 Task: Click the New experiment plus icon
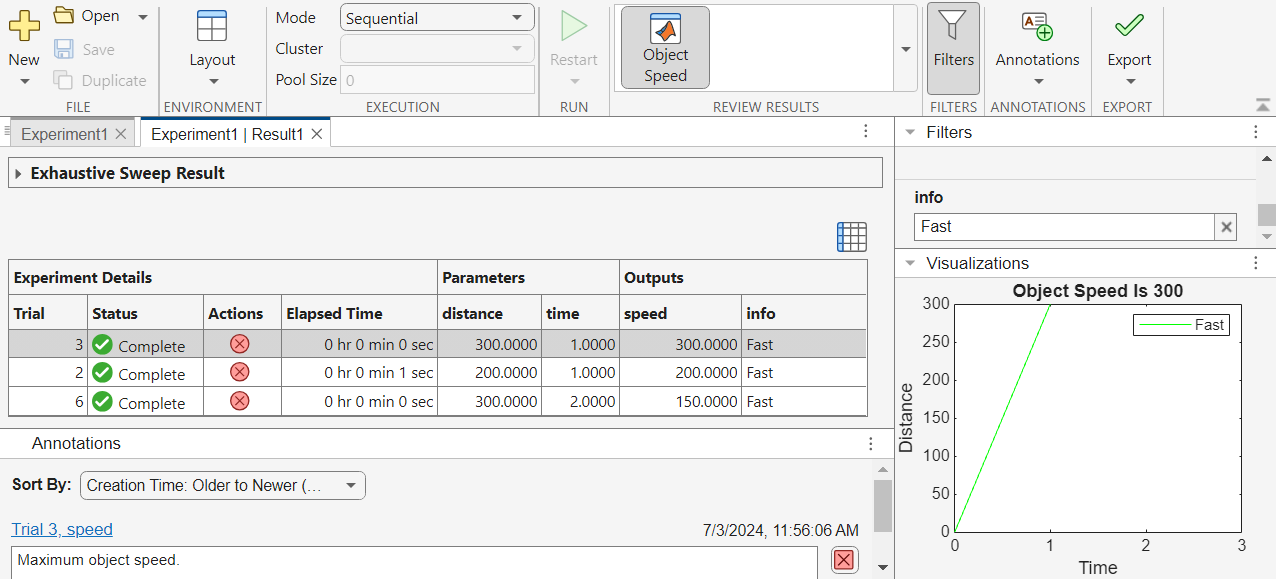point(24,26)
